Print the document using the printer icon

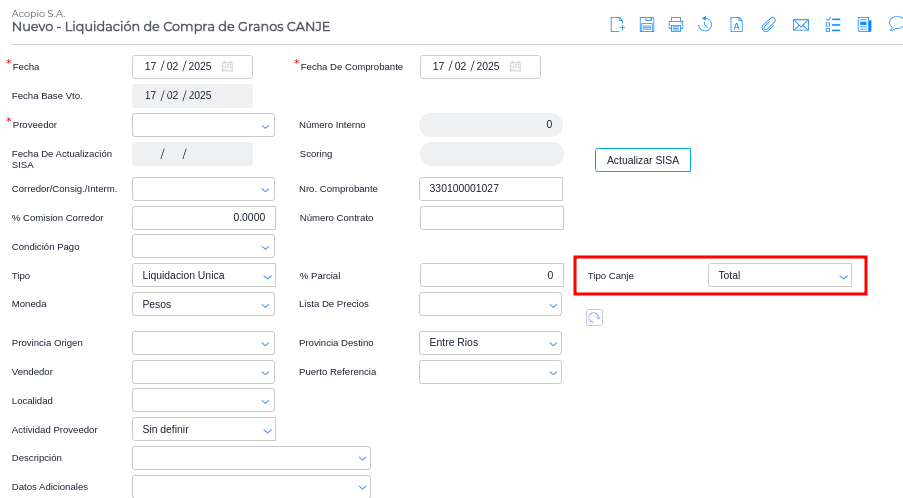point(676,25)
